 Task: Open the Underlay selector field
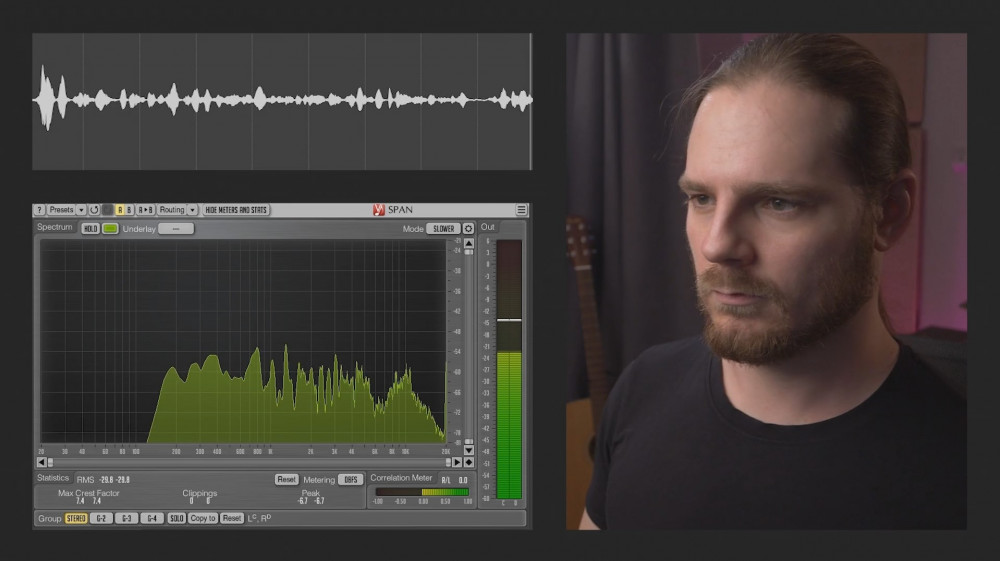[x=176, y=229]
